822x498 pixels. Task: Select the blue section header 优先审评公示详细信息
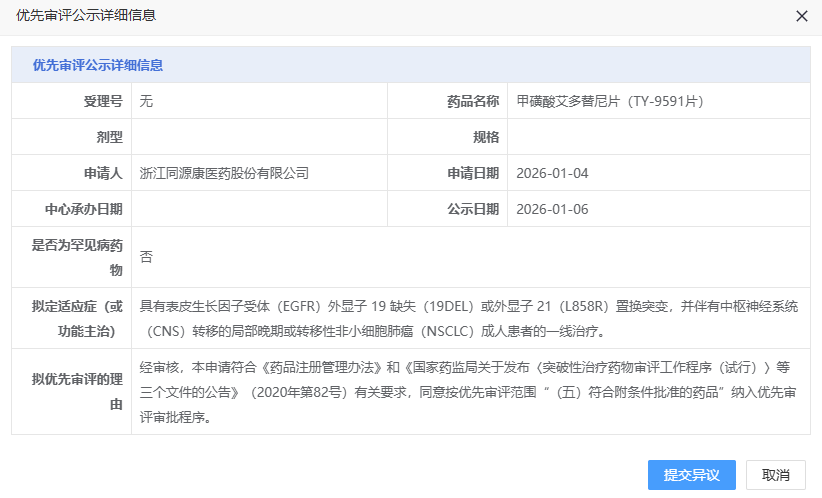point(98,65)
